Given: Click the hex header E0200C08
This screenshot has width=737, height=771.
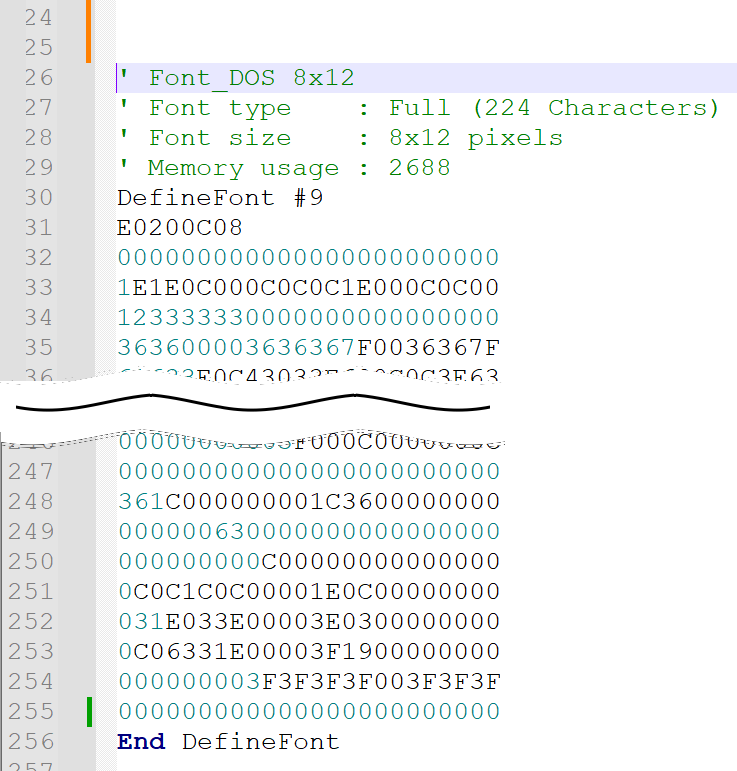Looking at the screenshot, I should click(x=180, y=228).
